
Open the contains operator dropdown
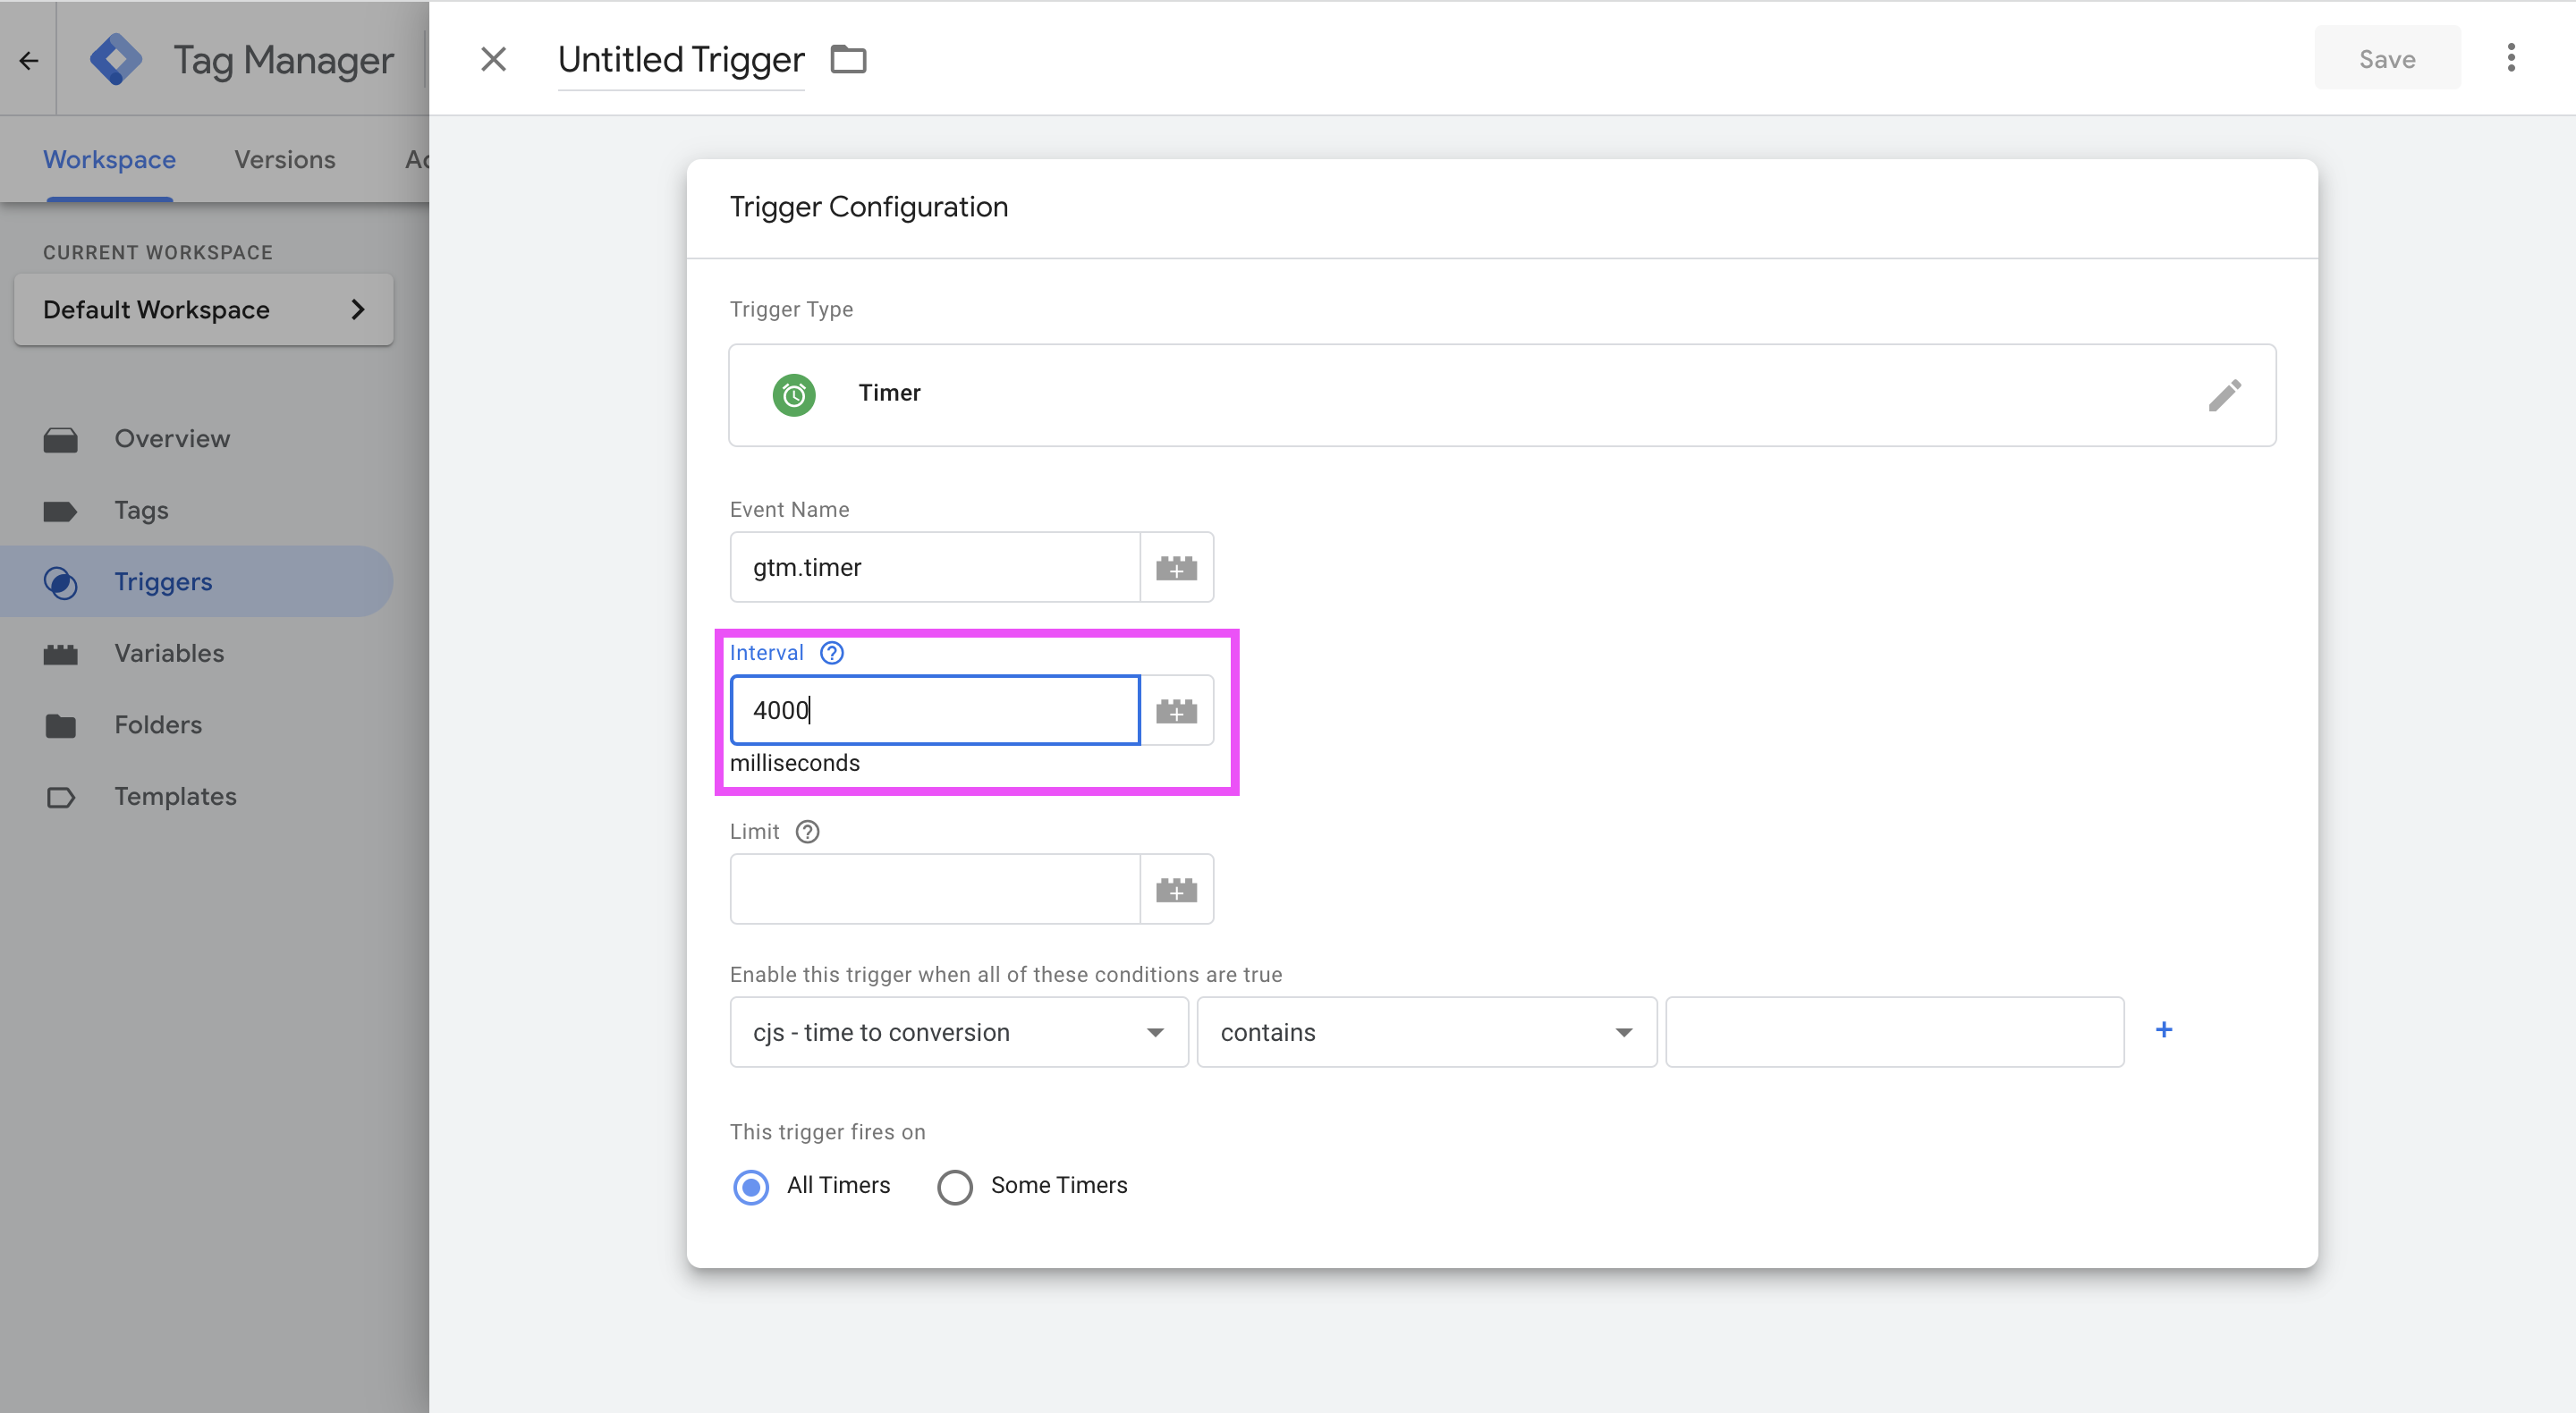(1427, 1032)
